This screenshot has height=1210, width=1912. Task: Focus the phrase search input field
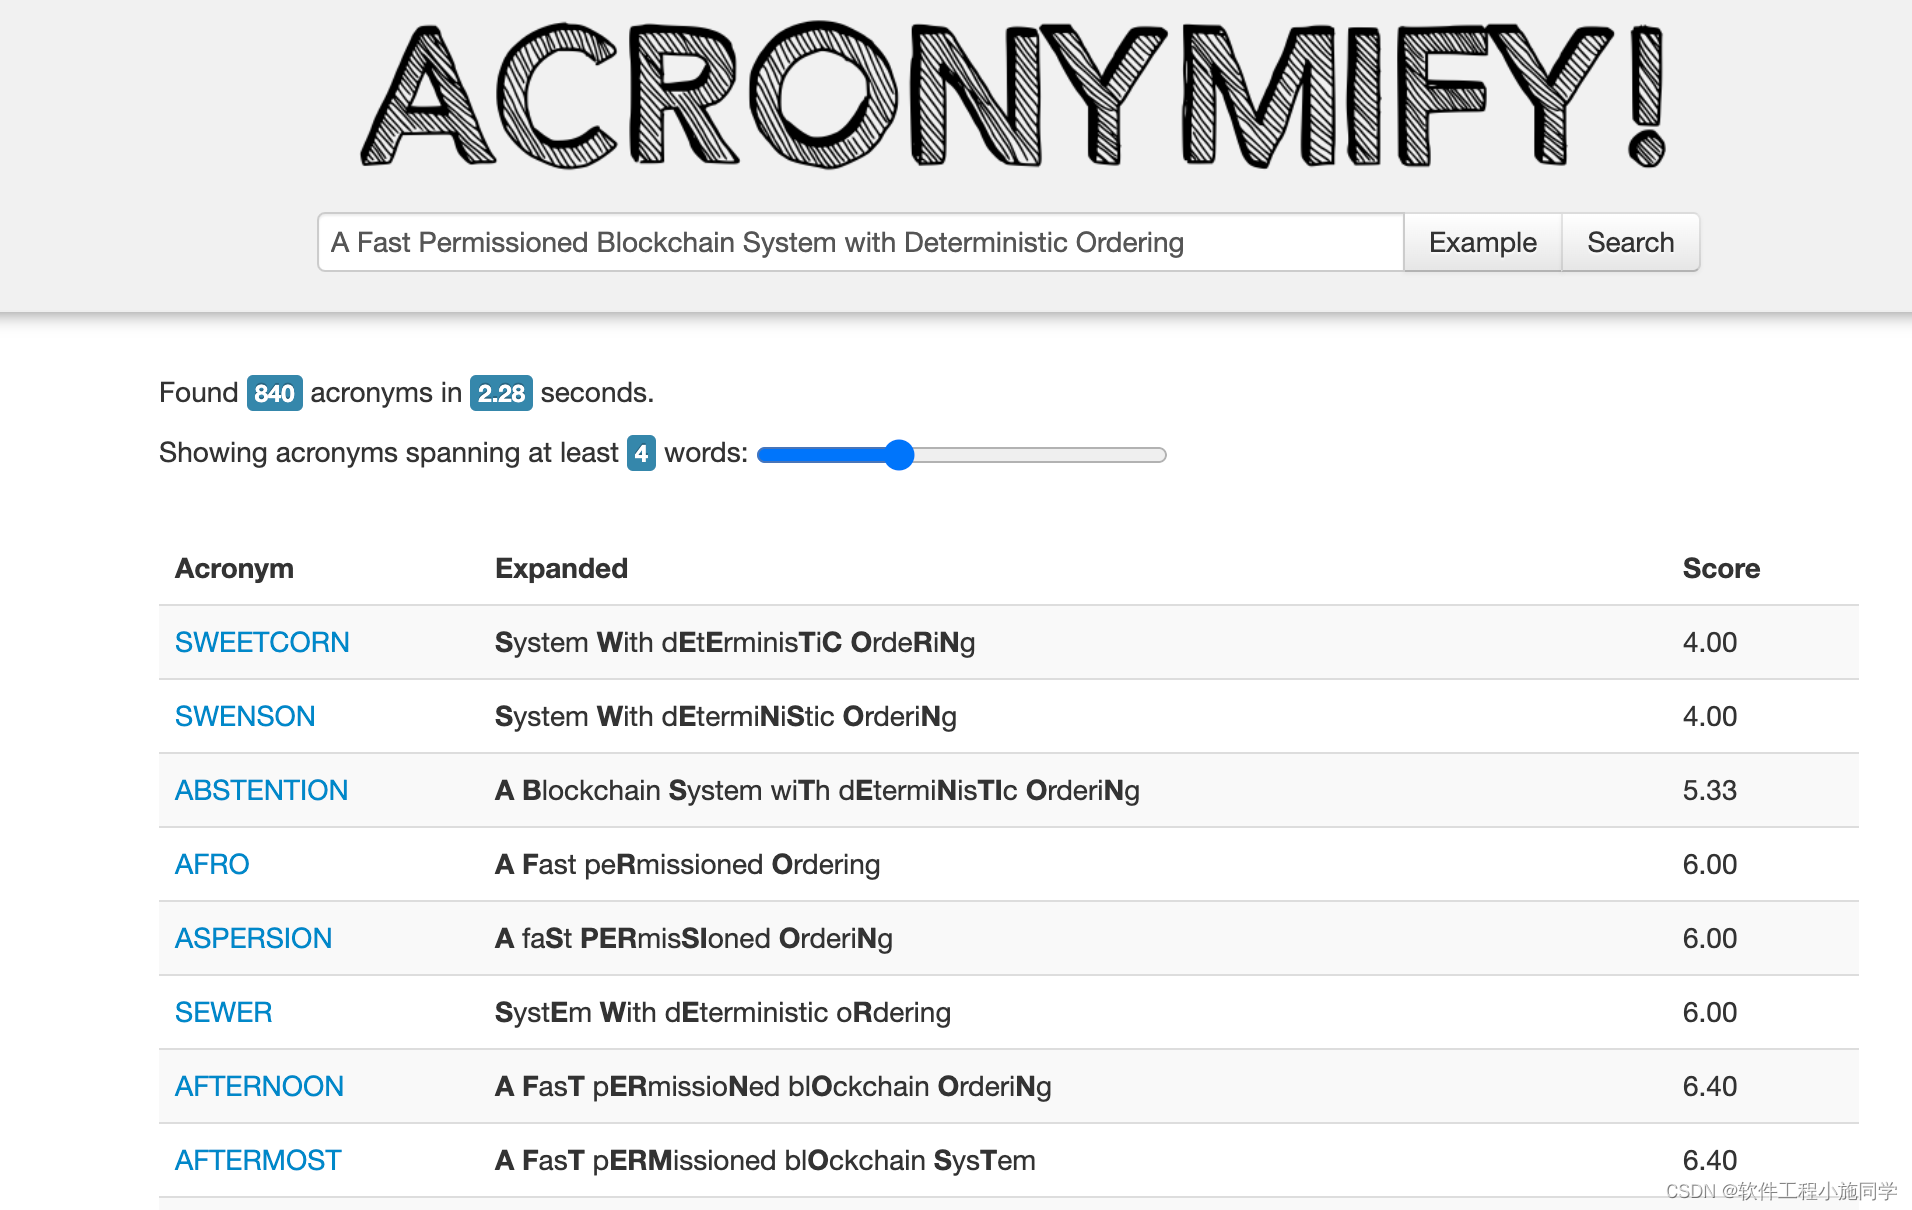(x=861, y=242)
